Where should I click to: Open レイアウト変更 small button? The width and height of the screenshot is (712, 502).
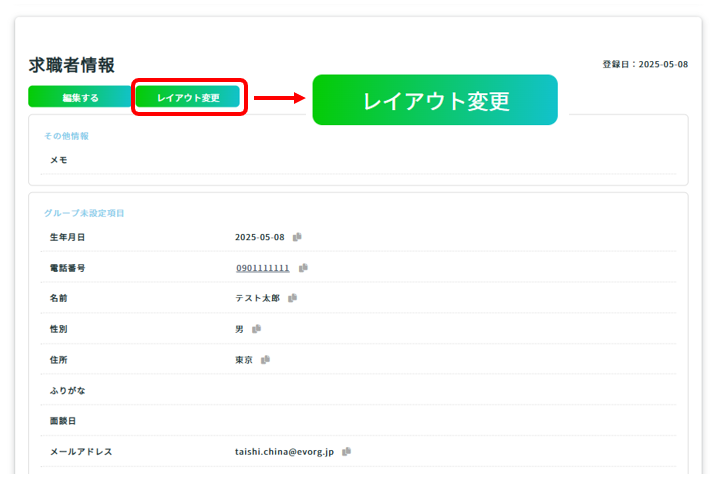[x=188, y=97]
